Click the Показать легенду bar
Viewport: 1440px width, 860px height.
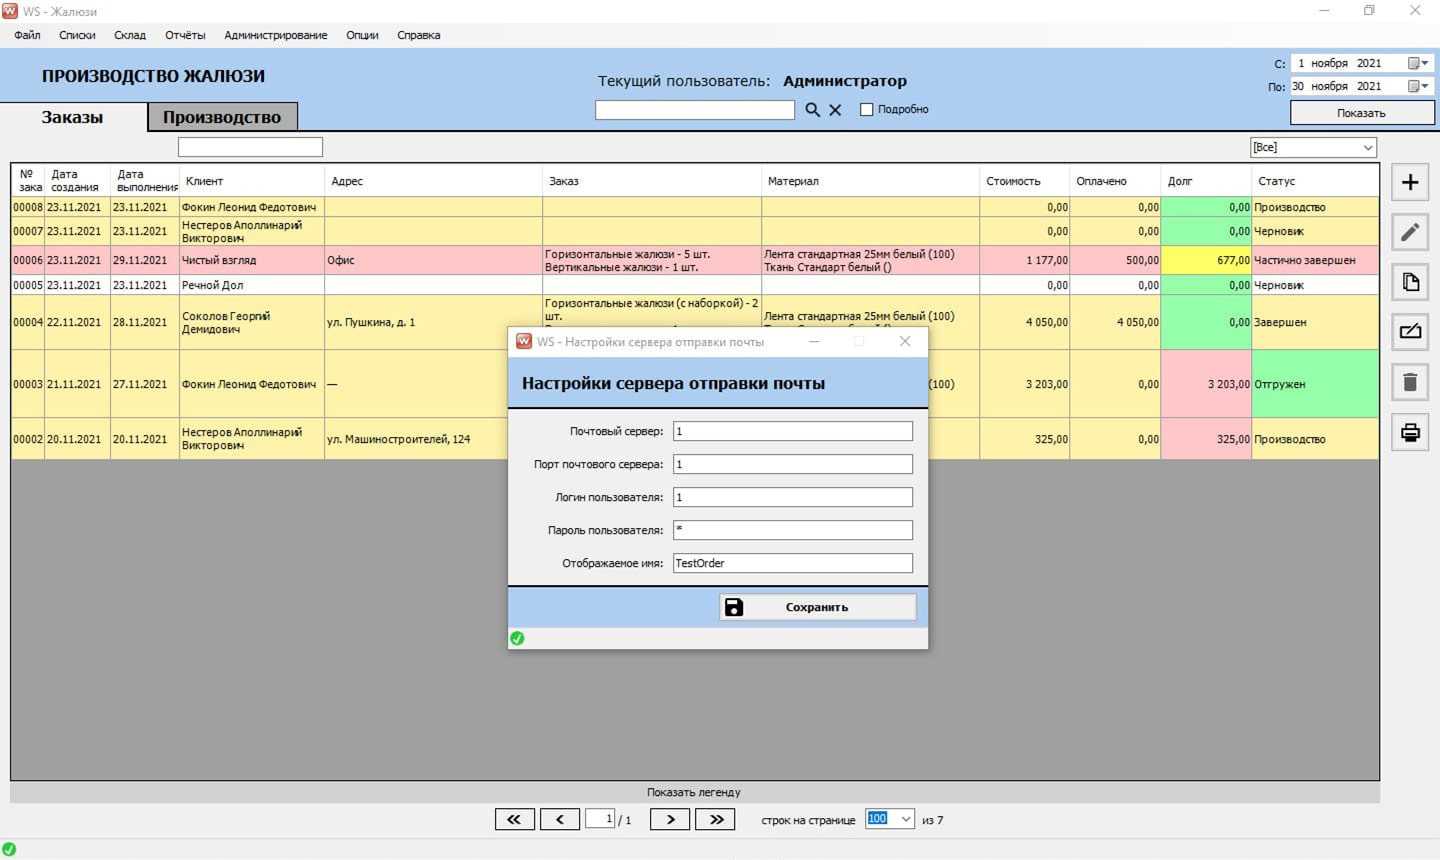coord(694,792)
